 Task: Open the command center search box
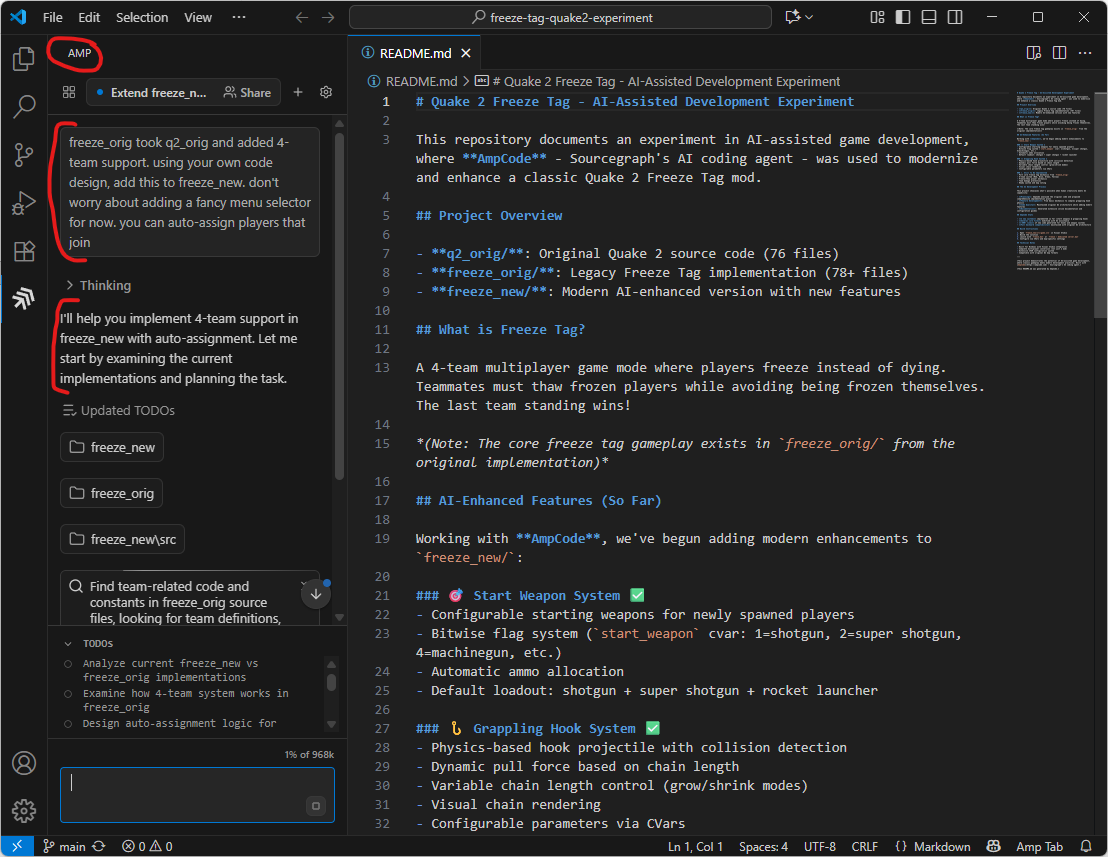tap(560, 17)
